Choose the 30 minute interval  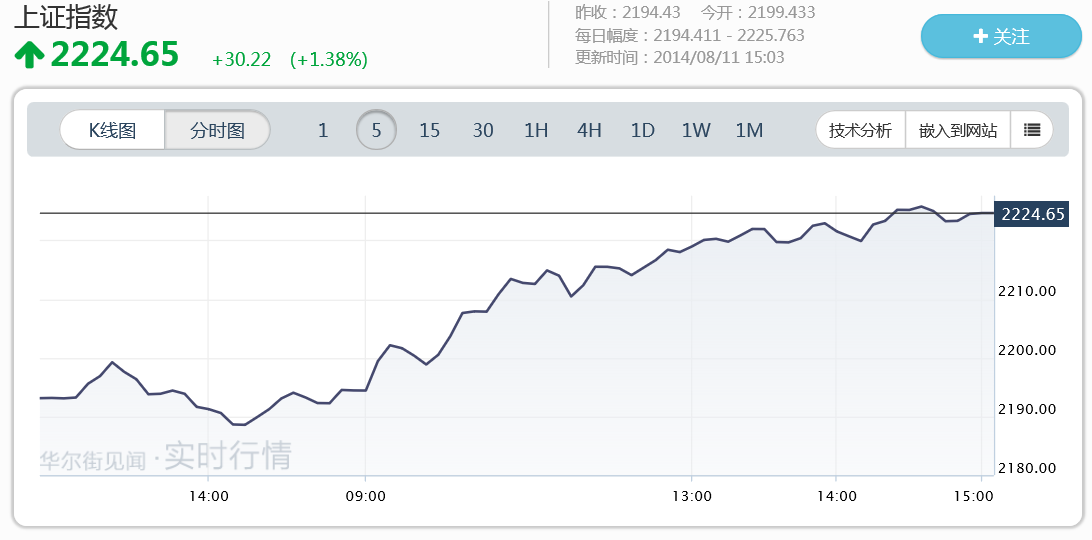tap(483, 130)
